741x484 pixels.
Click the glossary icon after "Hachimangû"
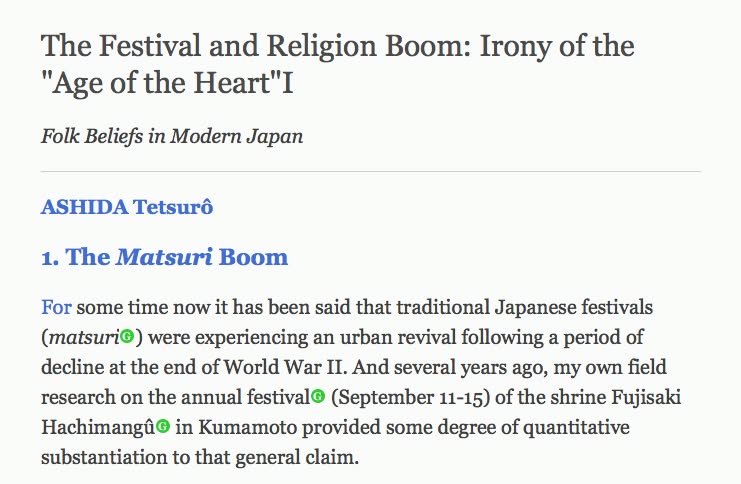click(163, 426)
